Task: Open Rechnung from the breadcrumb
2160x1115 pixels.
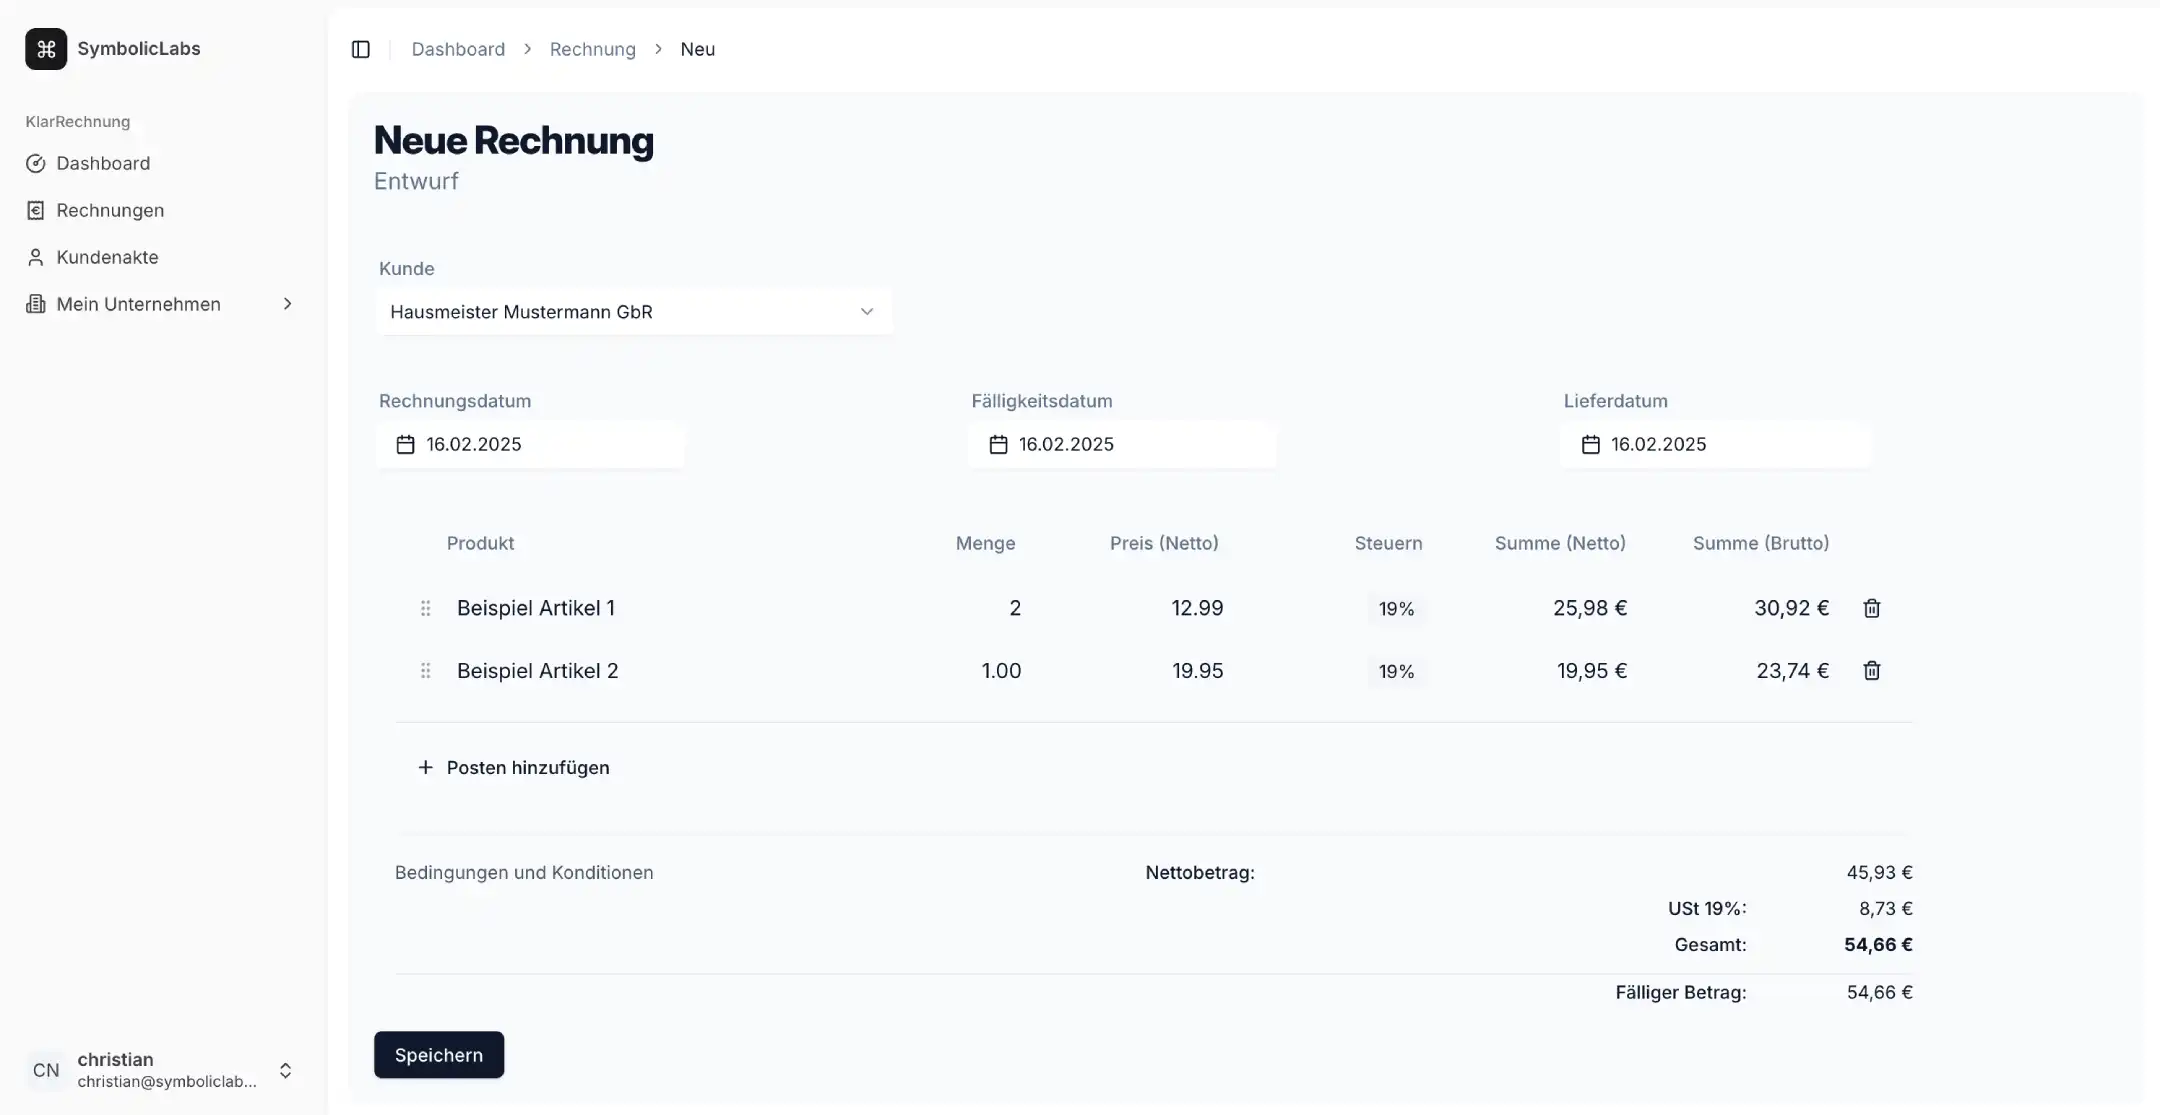Action: pyautogui.click(x=592, y=49)
